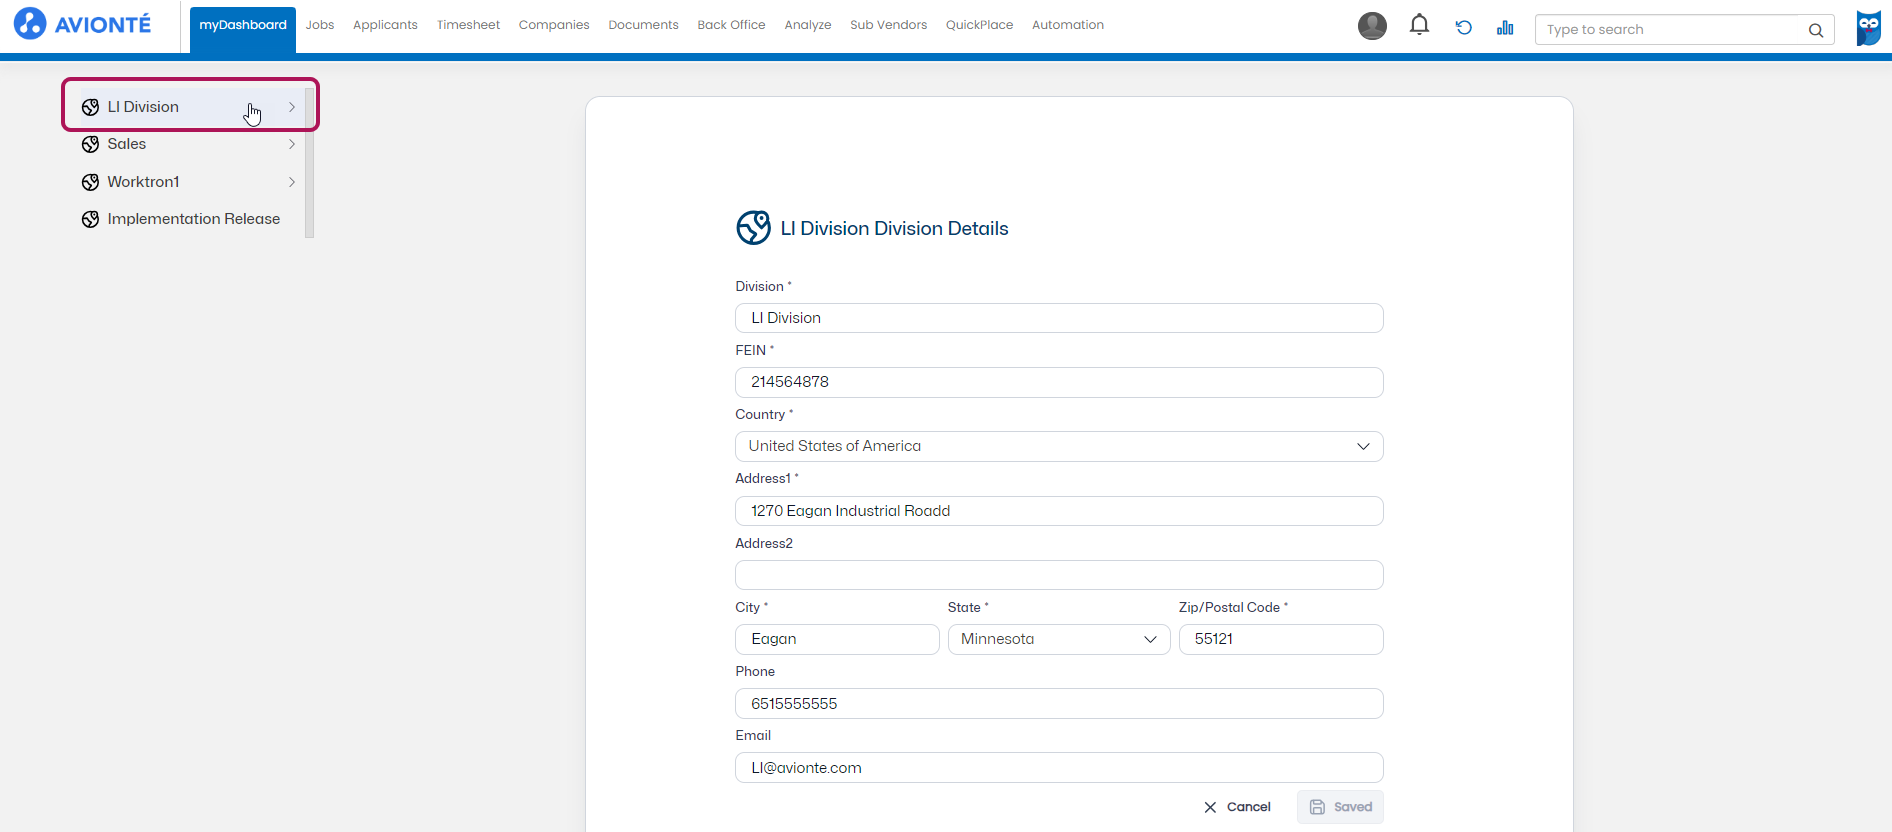The width and height of the screenshot is (1892, 832).
Task: Open the user profile avatar
Action: click(1372, 26)
